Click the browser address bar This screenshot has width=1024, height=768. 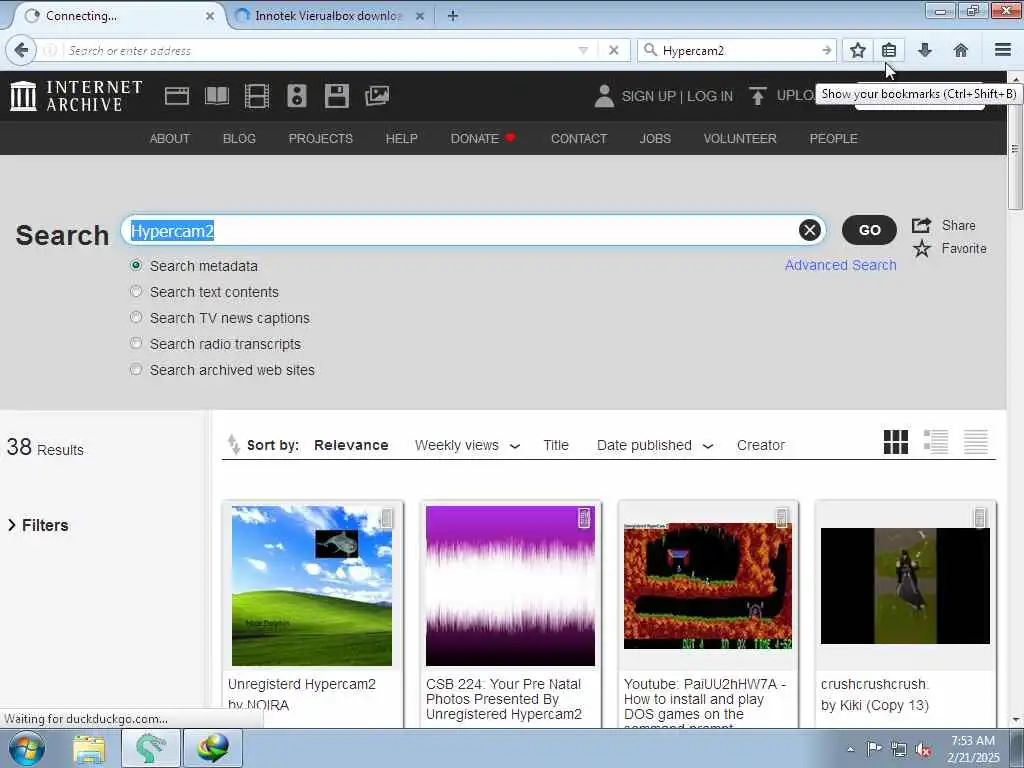pyautogui.click(x=320, y=50)
